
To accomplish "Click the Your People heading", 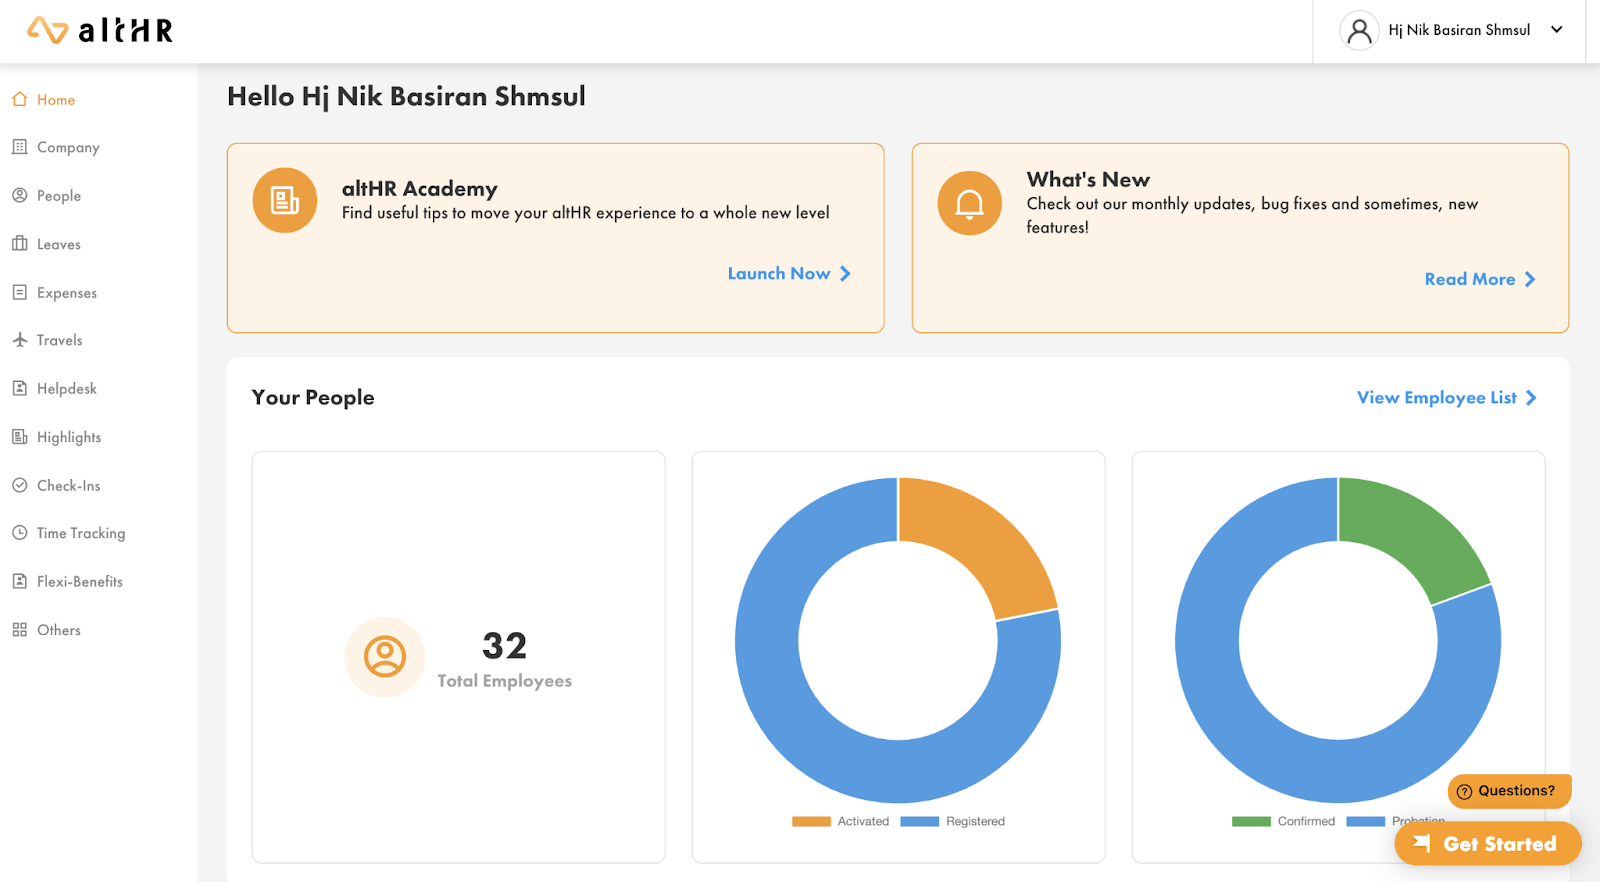I will [x=313, y=397].
